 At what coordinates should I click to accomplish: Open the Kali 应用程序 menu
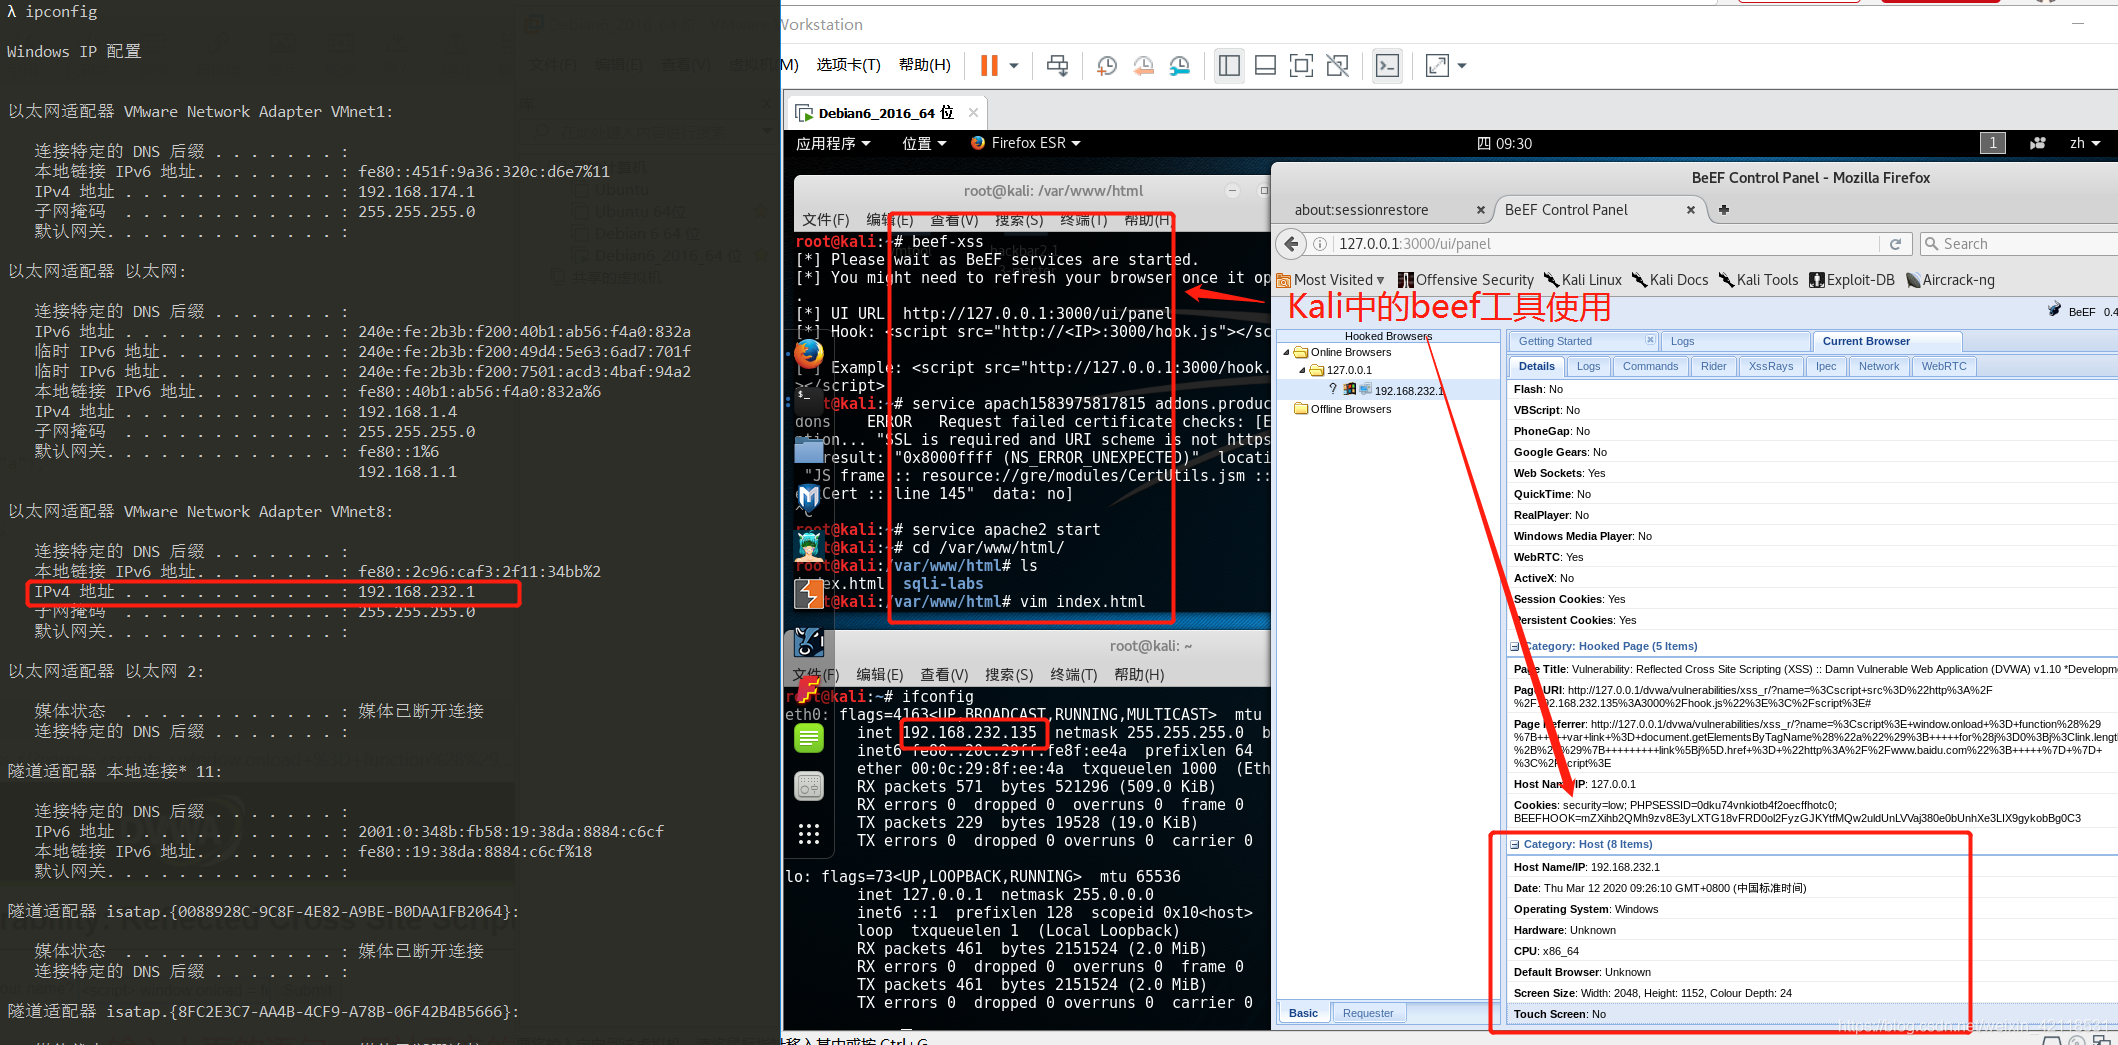coord(833,143)
